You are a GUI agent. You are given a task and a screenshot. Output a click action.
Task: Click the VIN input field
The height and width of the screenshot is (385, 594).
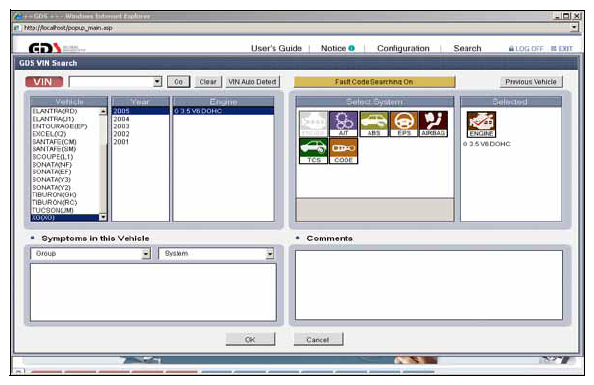[x=111, y=82]
